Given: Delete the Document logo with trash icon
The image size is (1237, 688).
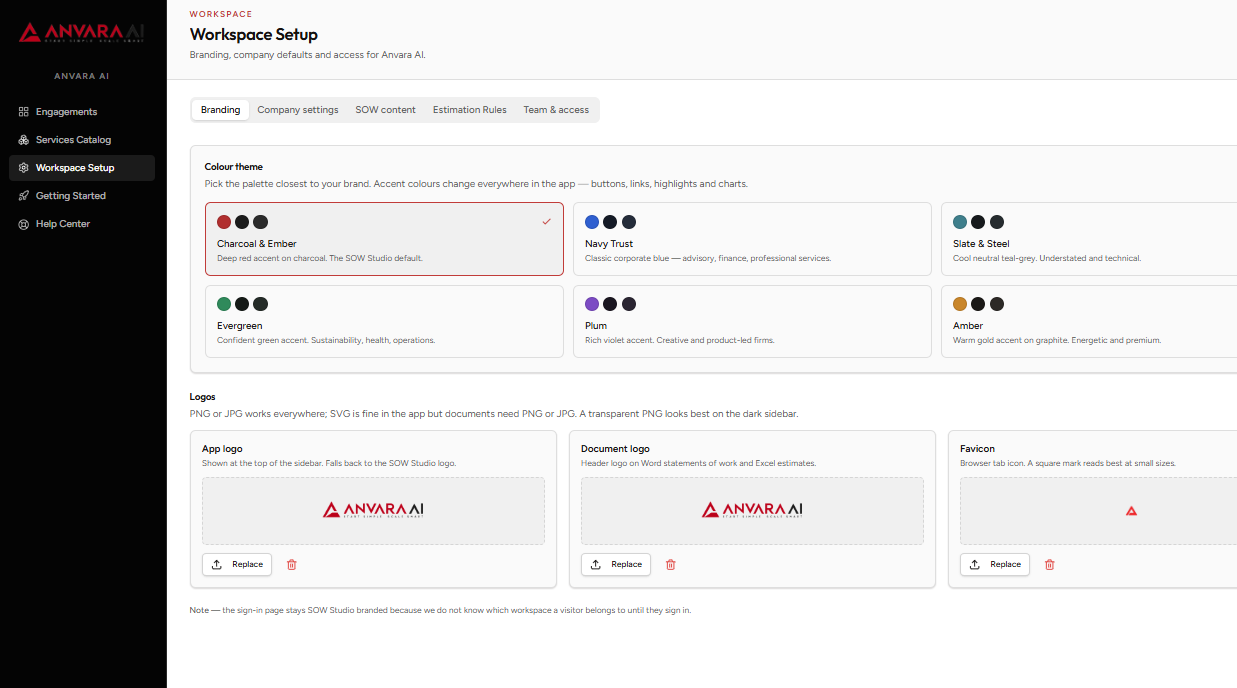Looking at the screenshot, I should pyautogui.click(x=671, y=564).
